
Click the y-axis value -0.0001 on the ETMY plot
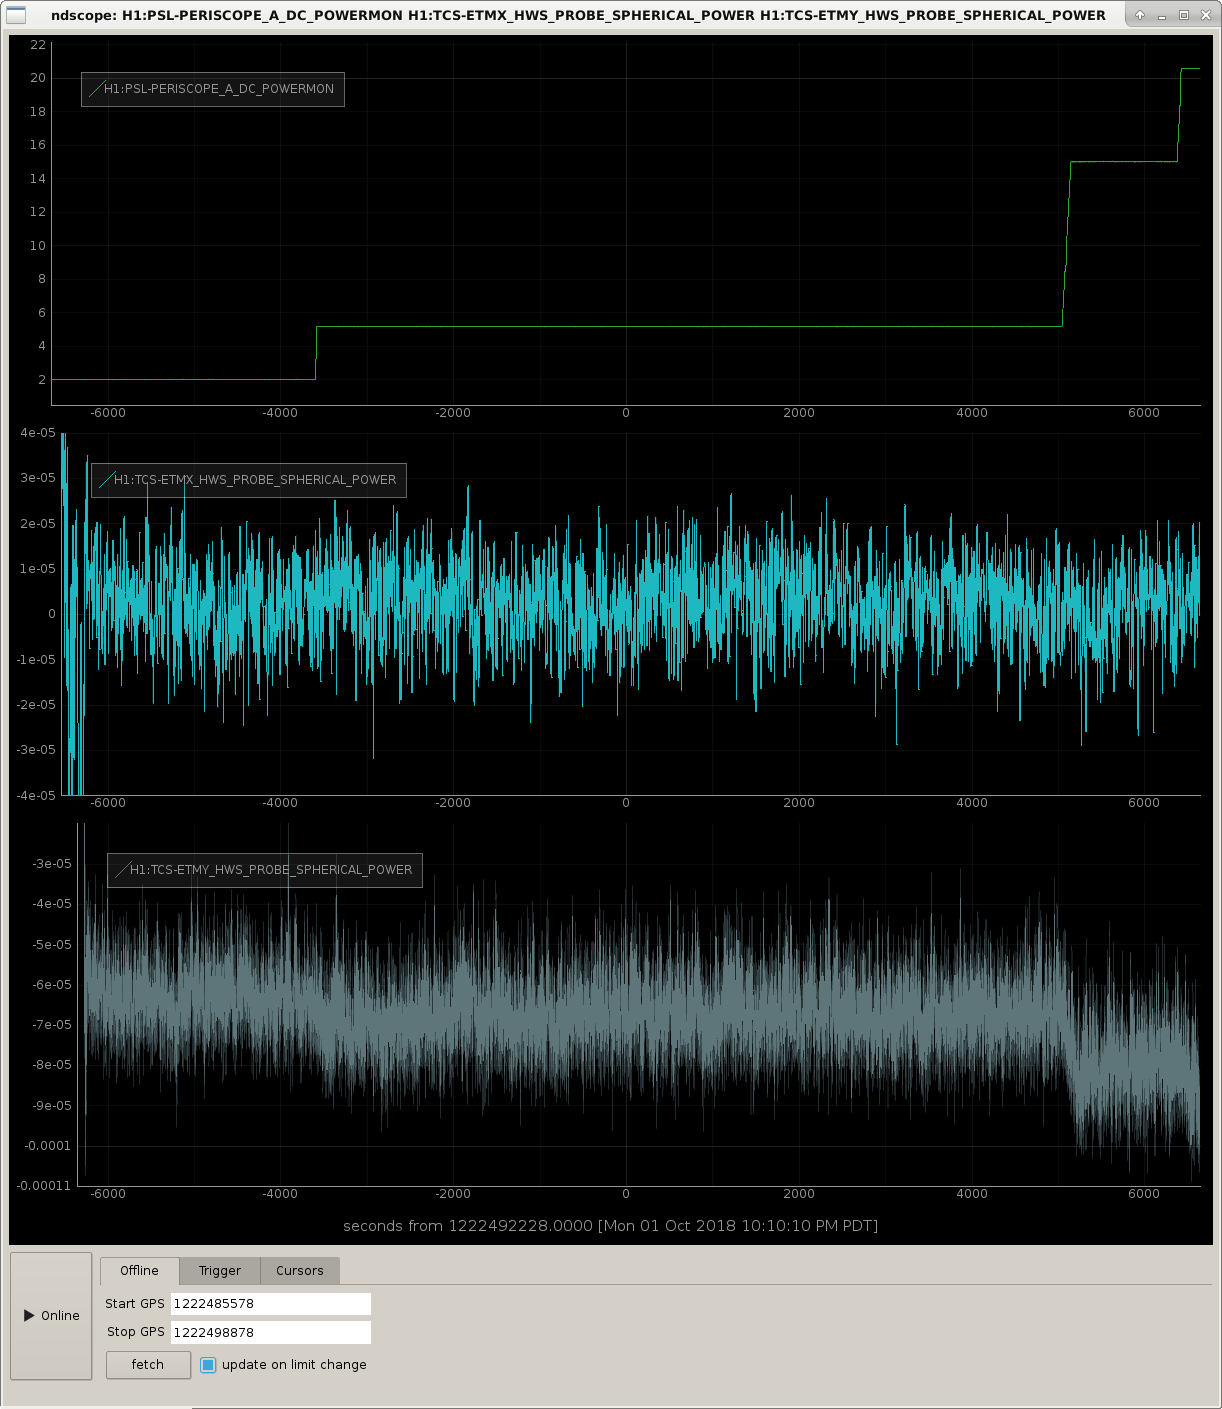point(48,1146)
